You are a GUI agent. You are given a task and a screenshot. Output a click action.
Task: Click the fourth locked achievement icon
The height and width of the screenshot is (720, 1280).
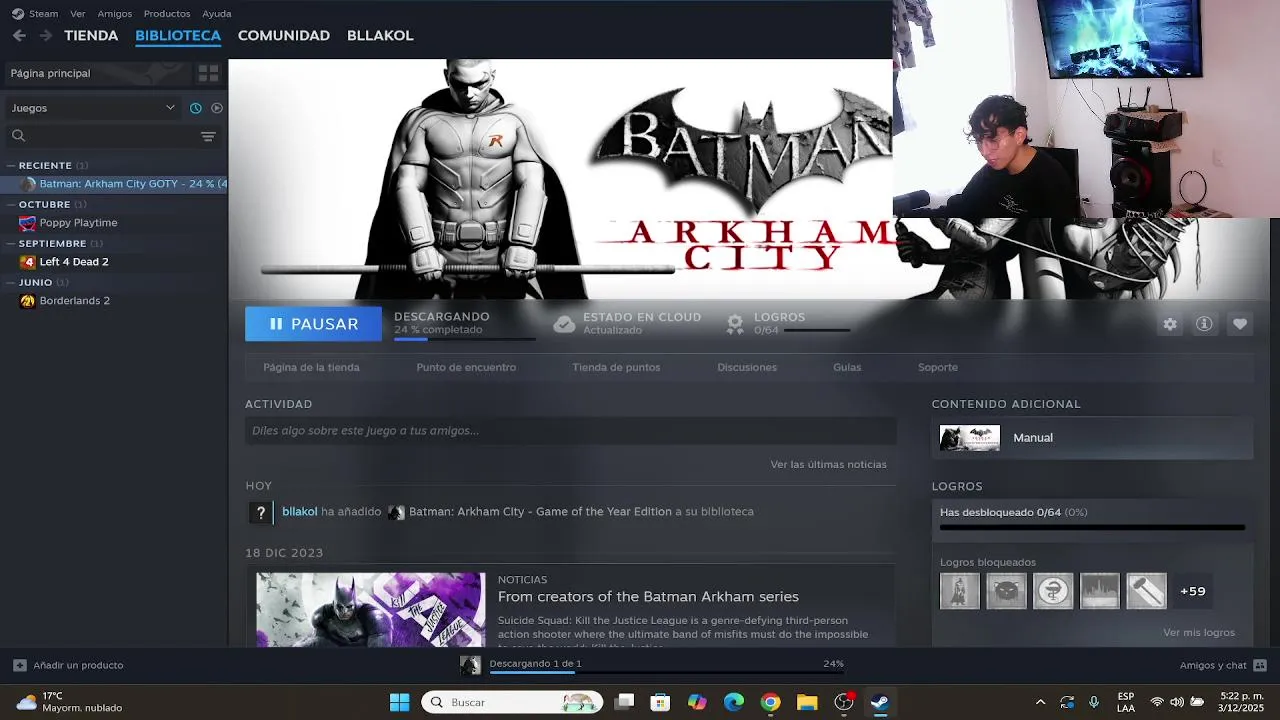click(1100, 591)
